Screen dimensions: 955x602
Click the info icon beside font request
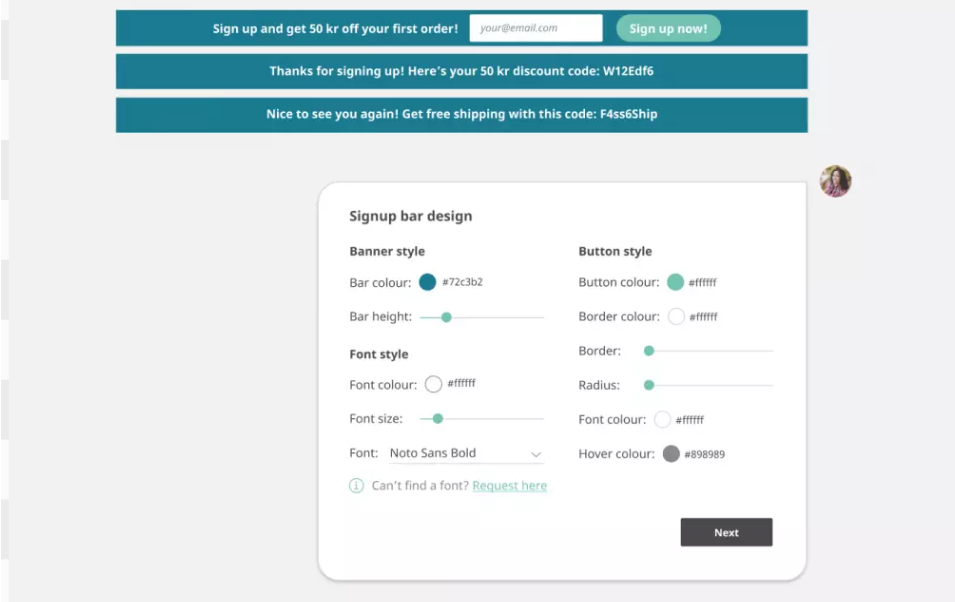pos(356,486)
